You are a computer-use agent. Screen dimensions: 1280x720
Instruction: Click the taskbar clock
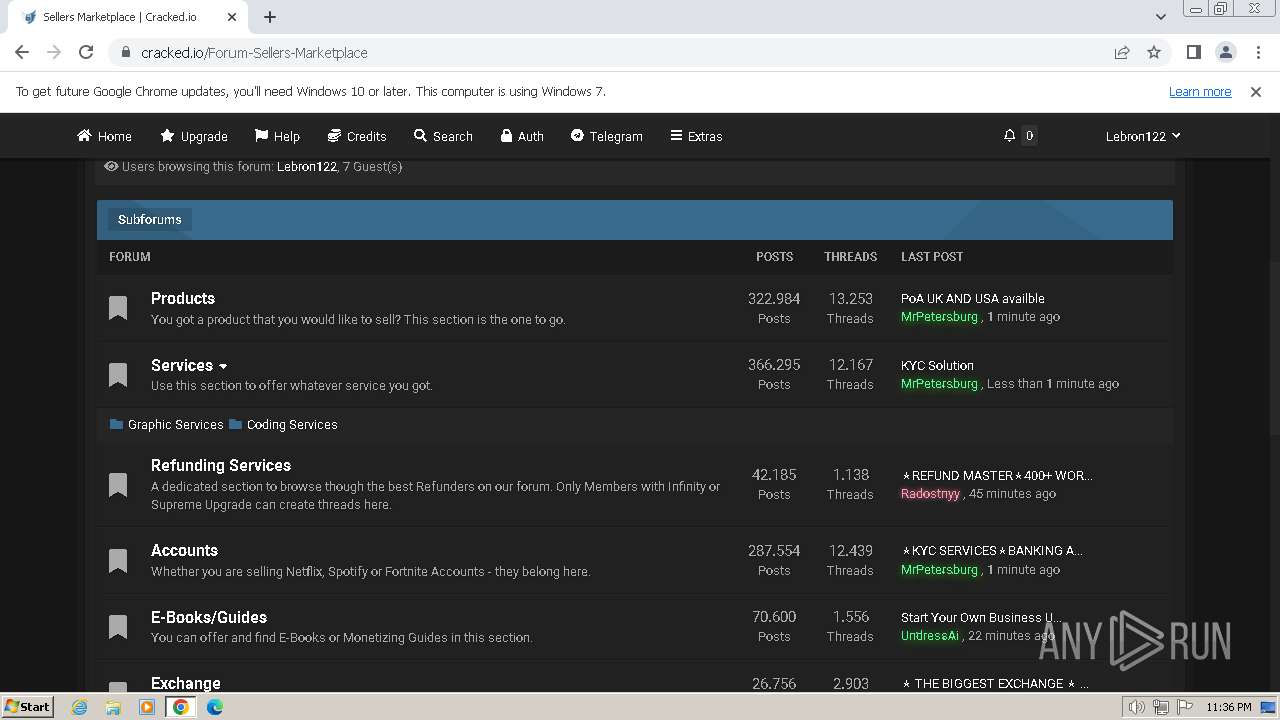point(1229,707)
